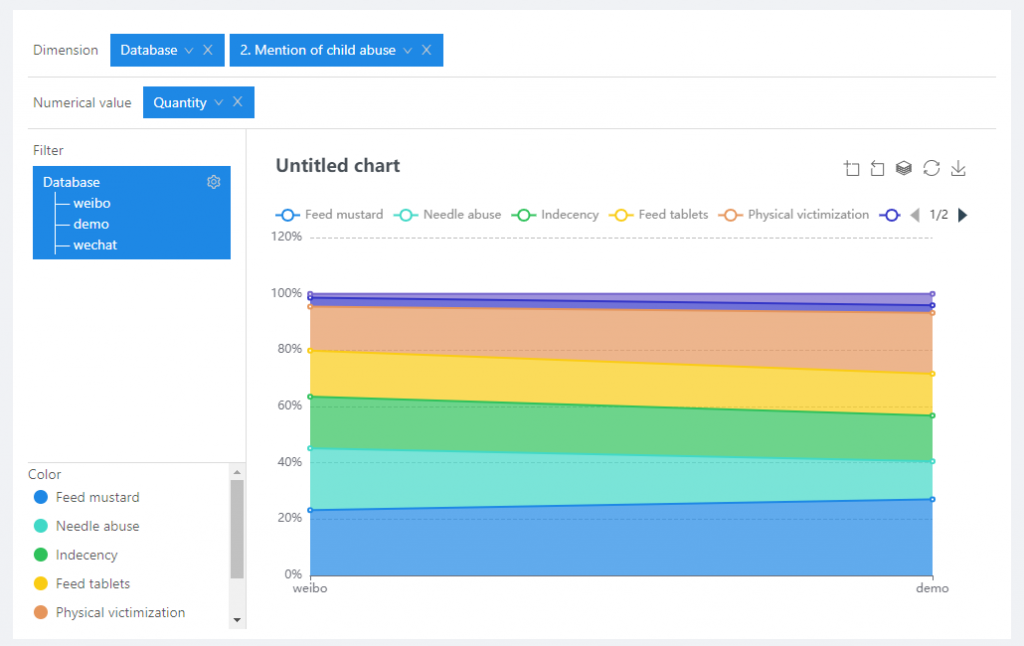This screenshot has height=646, width=1024.
Task: Click the area zoom icon in chart toolbar
Action: pyautogui.click(x=852, y=168)
